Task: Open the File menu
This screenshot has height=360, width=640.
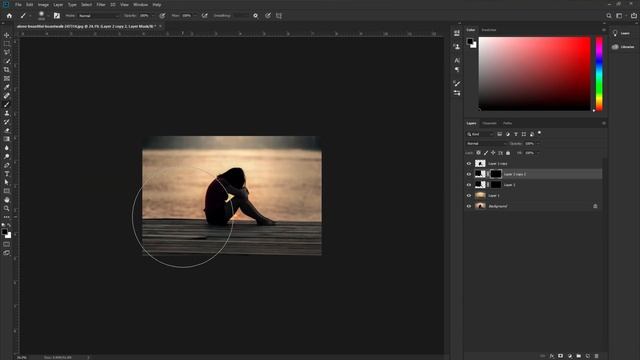Action: [x=18, y=4]
